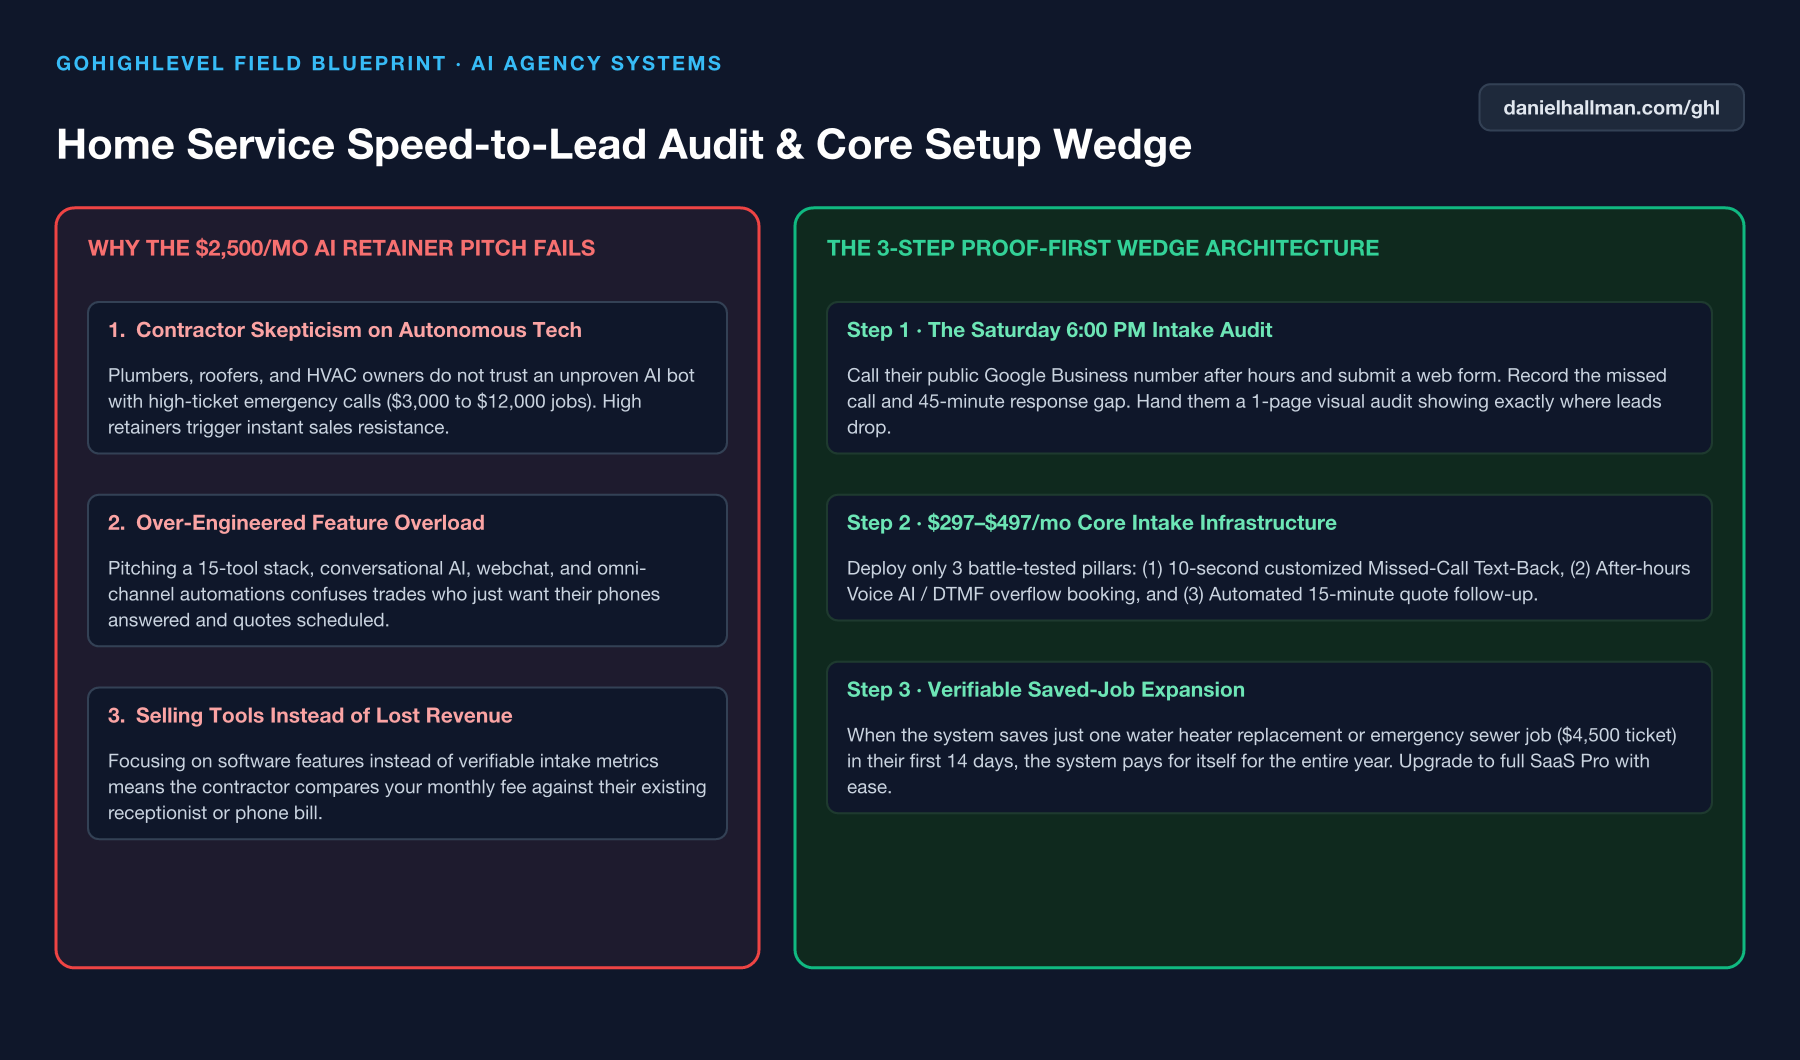Click the heading 'THE 3-STEP PROOF-FIRST WEDGE ARCHITECTURE'
This screenshot has width=1800, height=1060.
[x=1103, y=248]
